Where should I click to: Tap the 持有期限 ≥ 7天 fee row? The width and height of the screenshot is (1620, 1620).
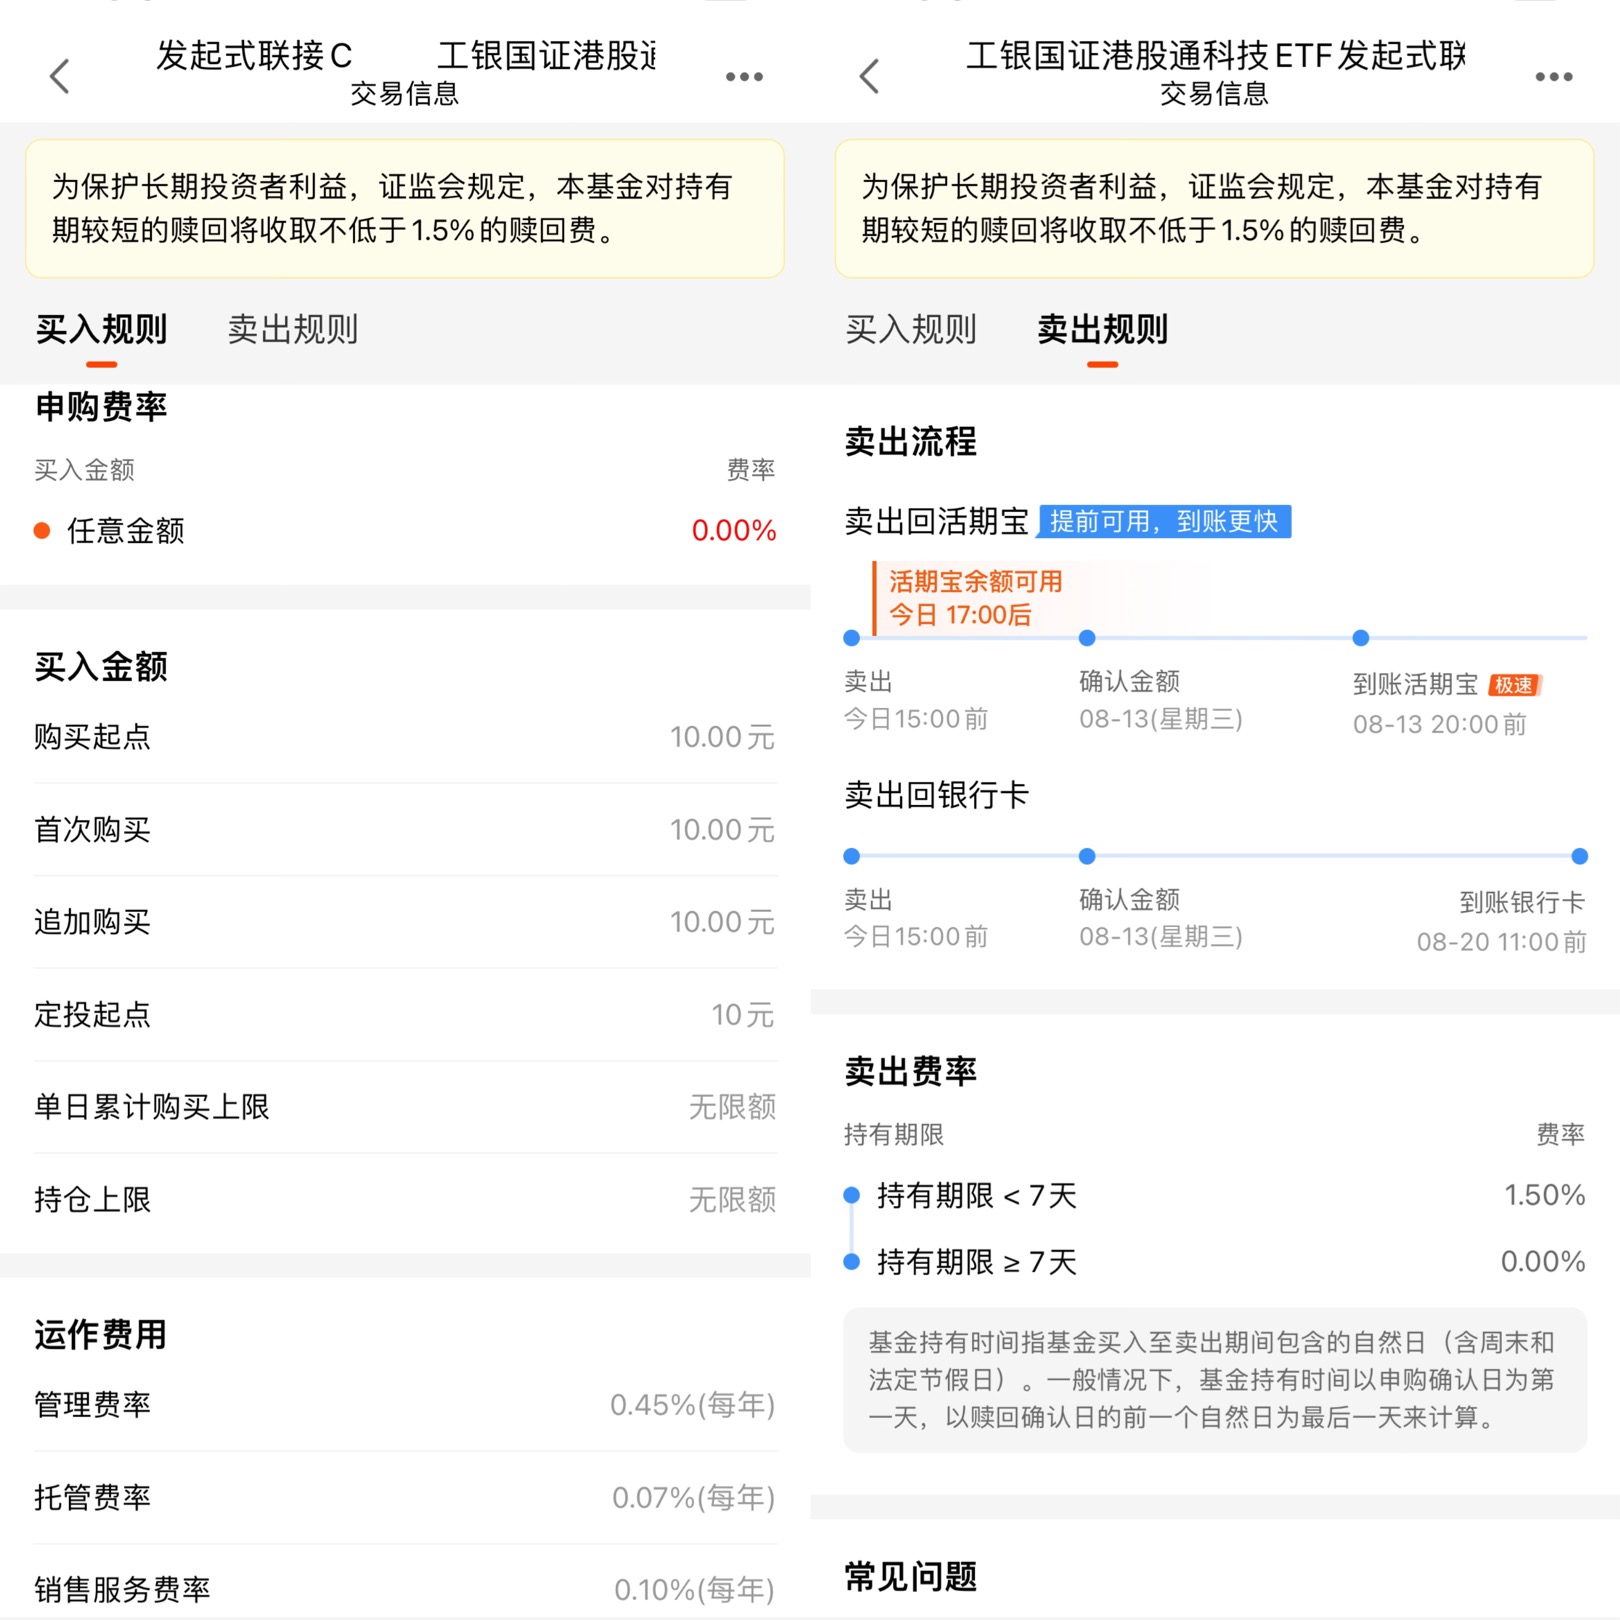[x=1215, y=1262]
